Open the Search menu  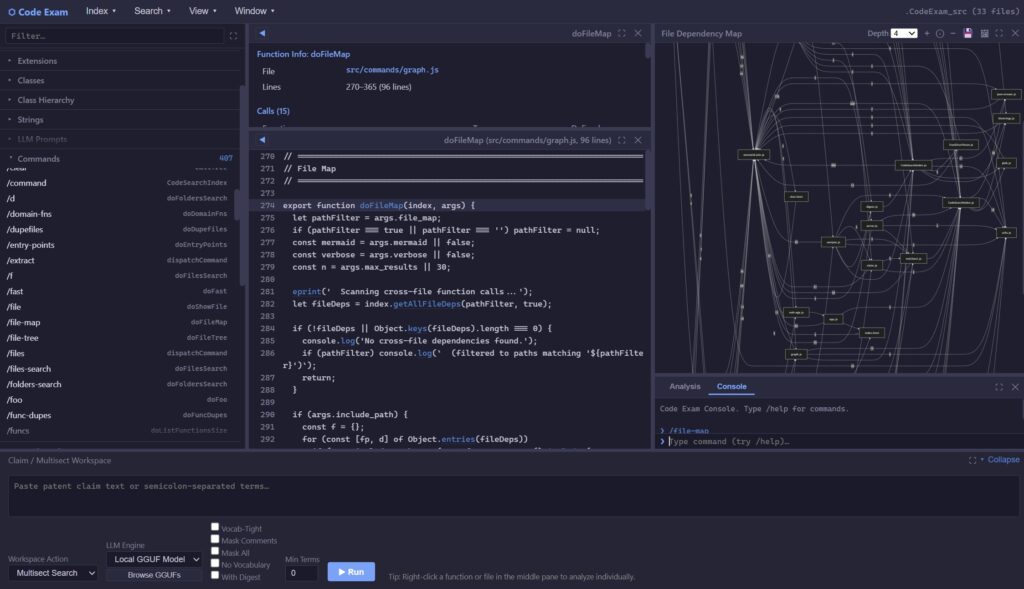152,11
